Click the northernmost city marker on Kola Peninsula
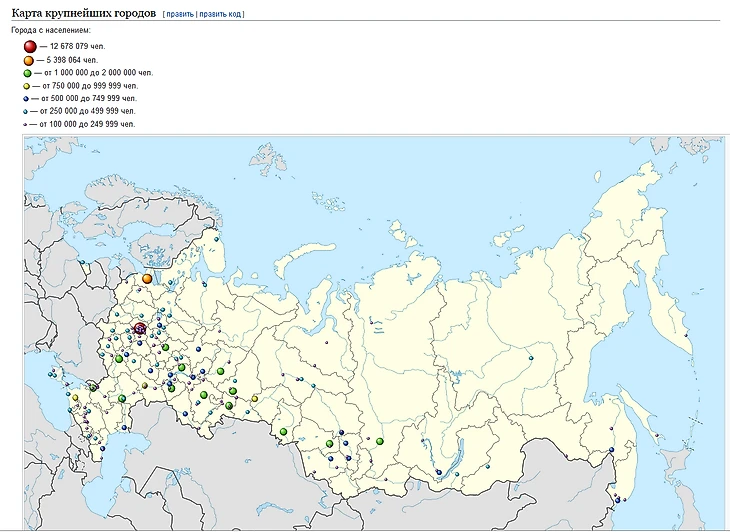The image size is (730, 532). 216,239
